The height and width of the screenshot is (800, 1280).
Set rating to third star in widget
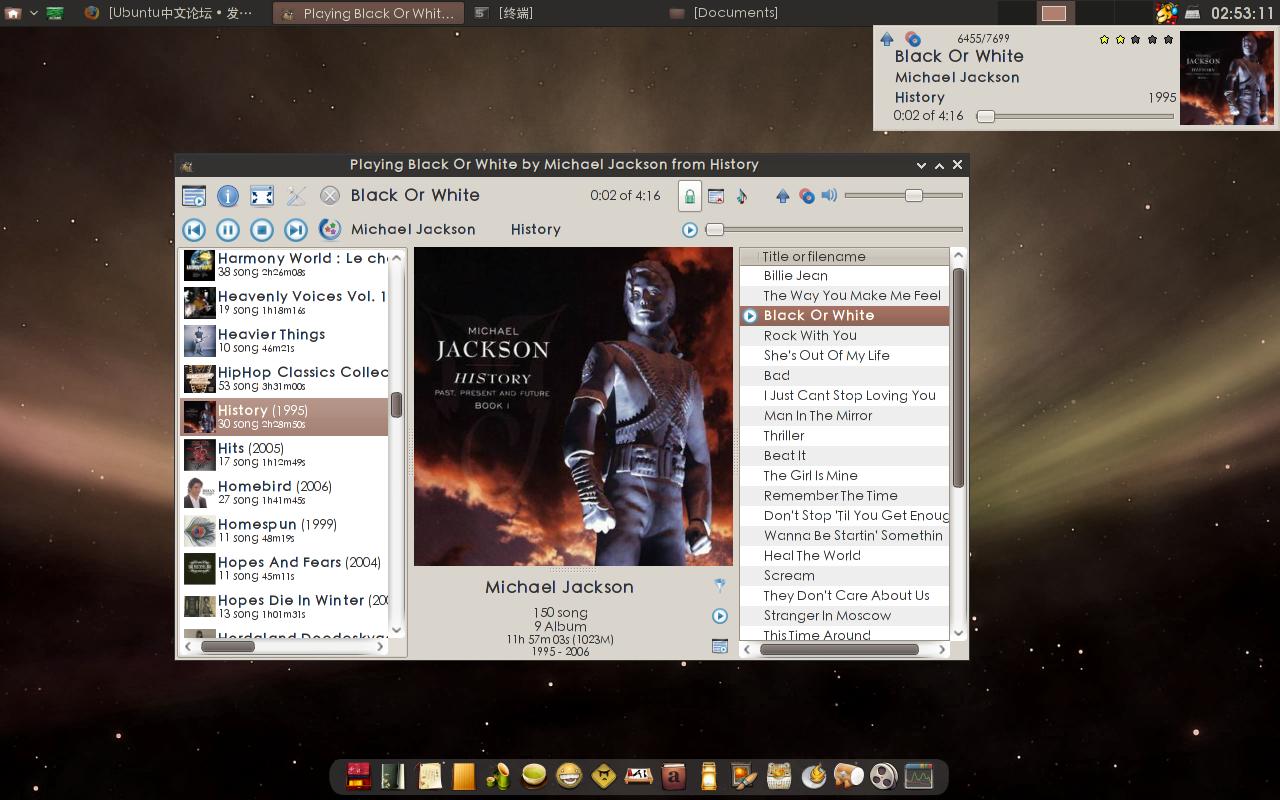pyautogui.click(x=1136, y=40)
